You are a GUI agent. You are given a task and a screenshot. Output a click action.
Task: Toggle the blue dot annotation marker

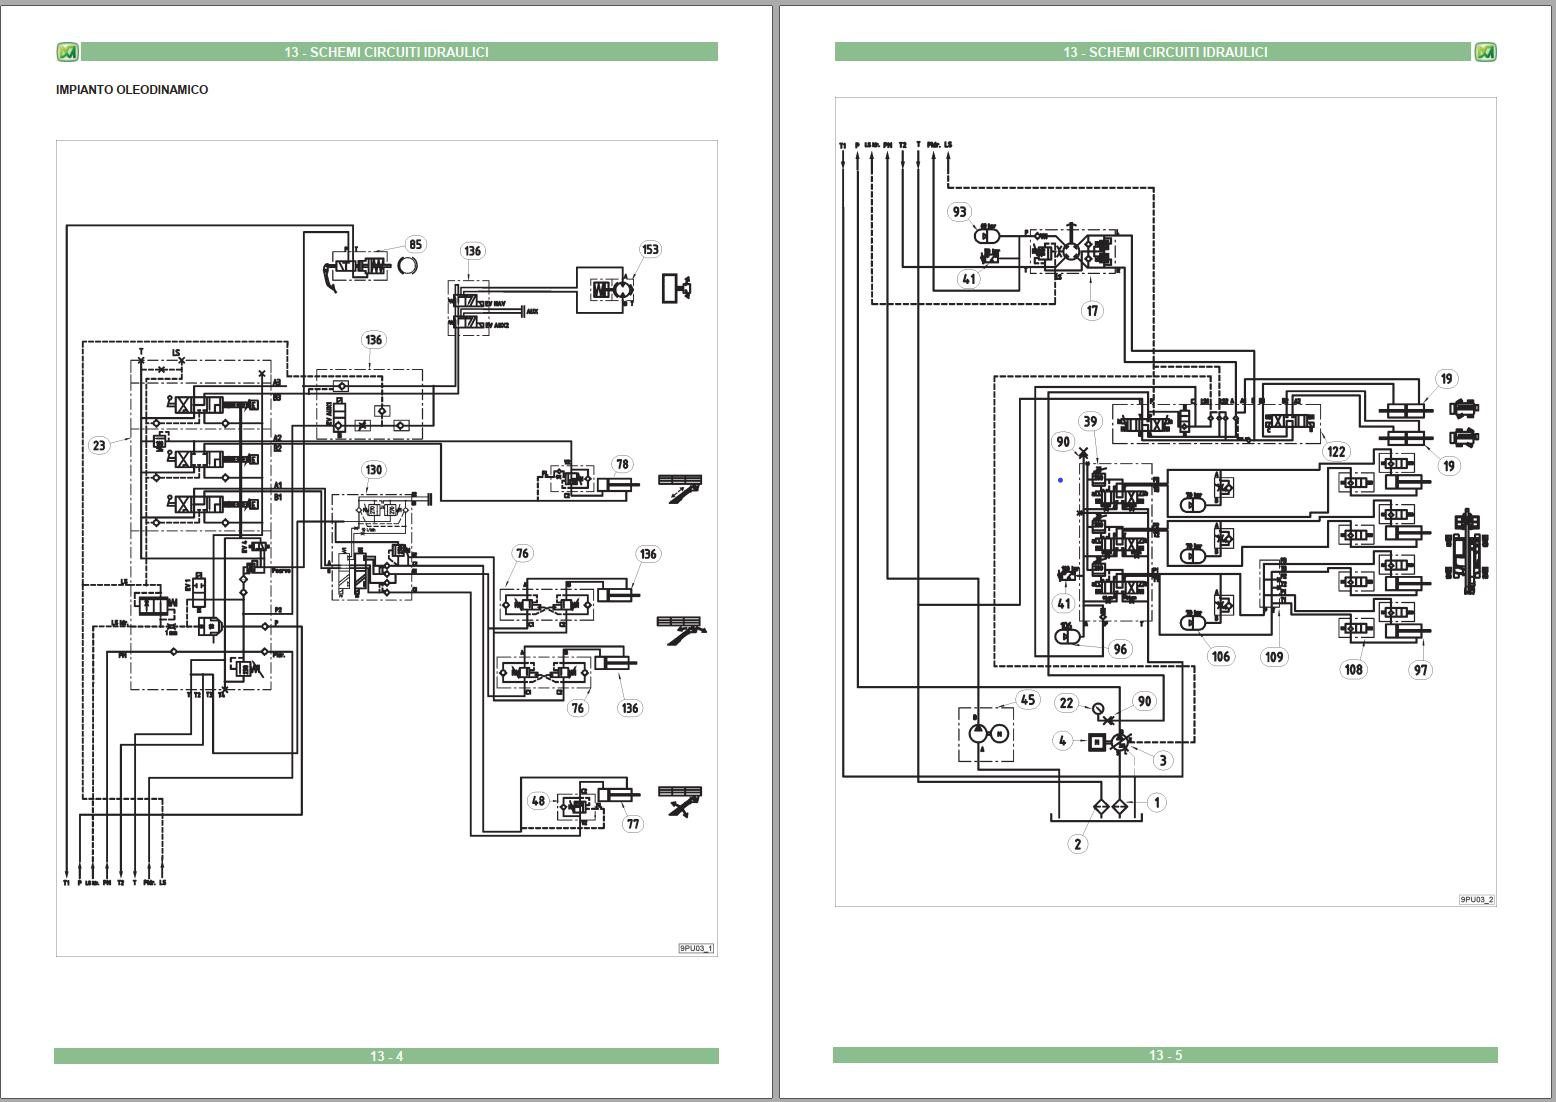(x=1059, y=479)
